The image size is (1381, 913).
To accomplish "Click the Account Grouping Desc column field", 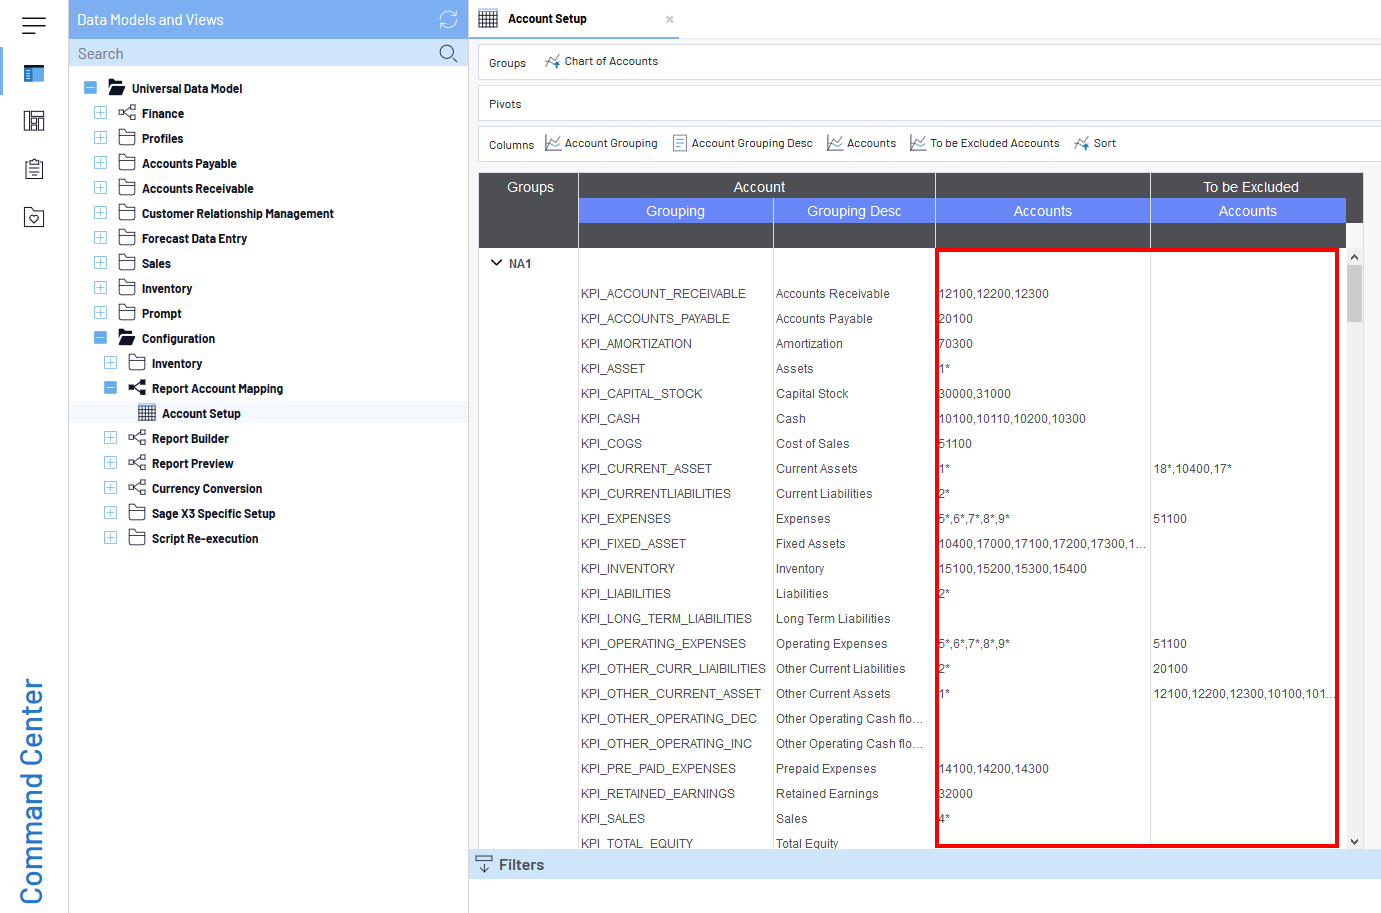I will 742,144.
